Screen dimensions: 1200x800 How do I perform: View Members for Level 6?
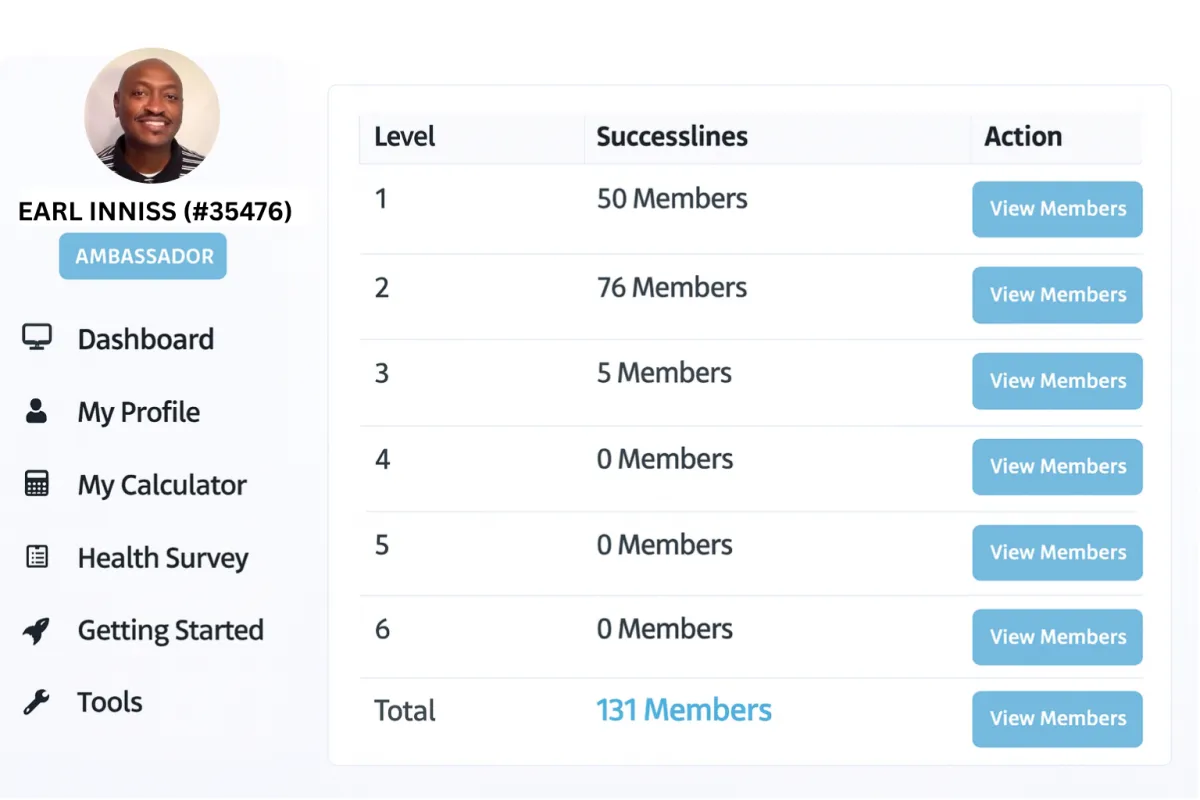click(x=1057, y=637)
